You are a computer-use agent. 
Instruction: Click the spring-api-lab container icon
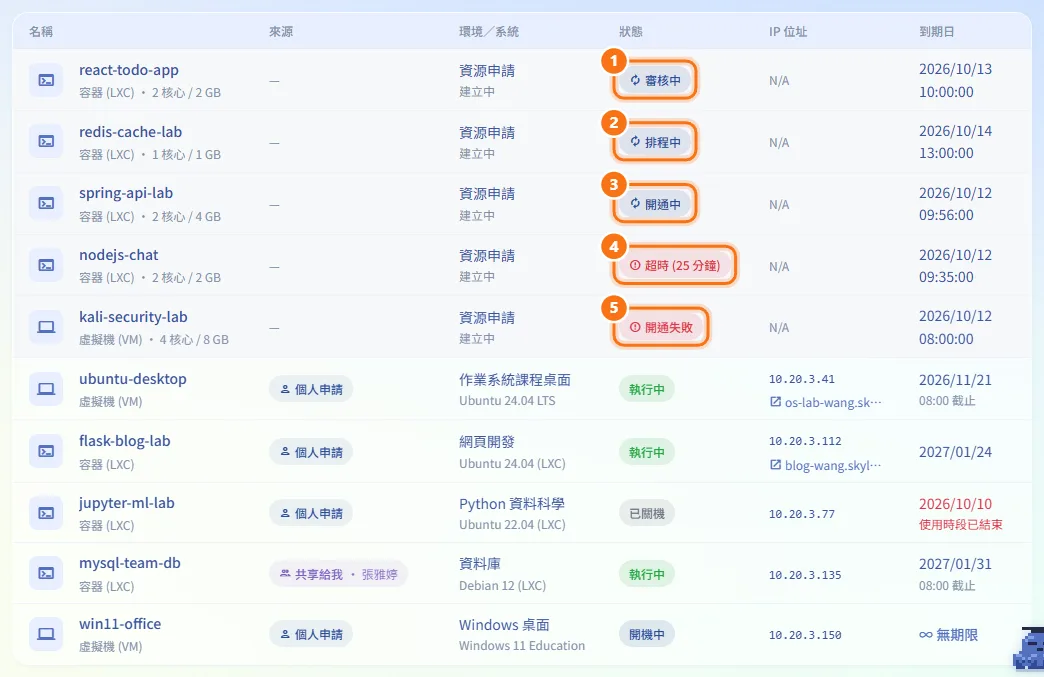click(x=46, y=204)
